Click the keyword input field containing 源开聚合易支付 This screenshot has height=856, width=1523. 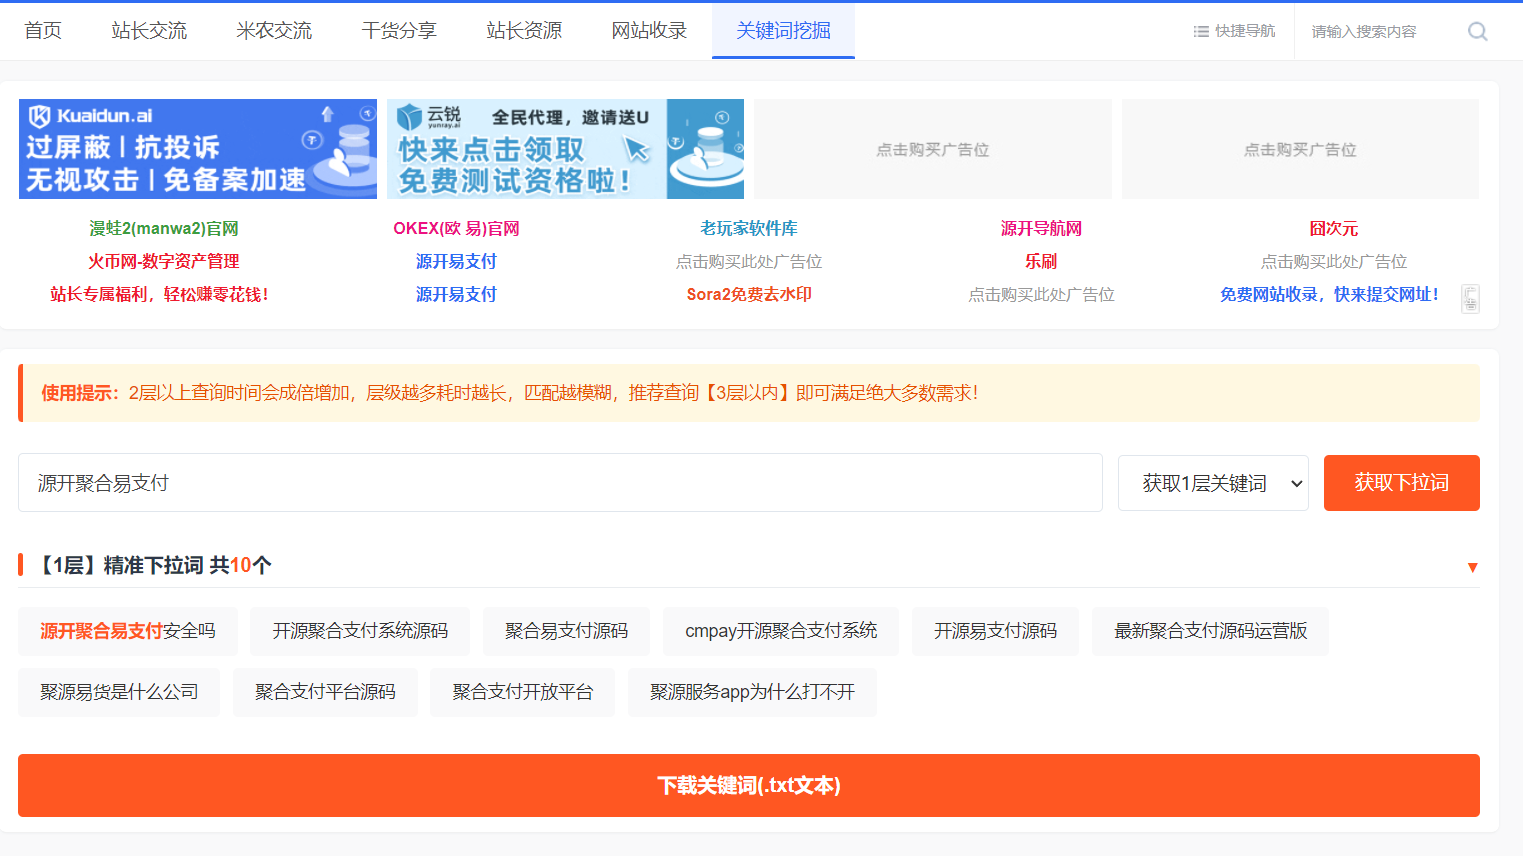tap(560, 483)
